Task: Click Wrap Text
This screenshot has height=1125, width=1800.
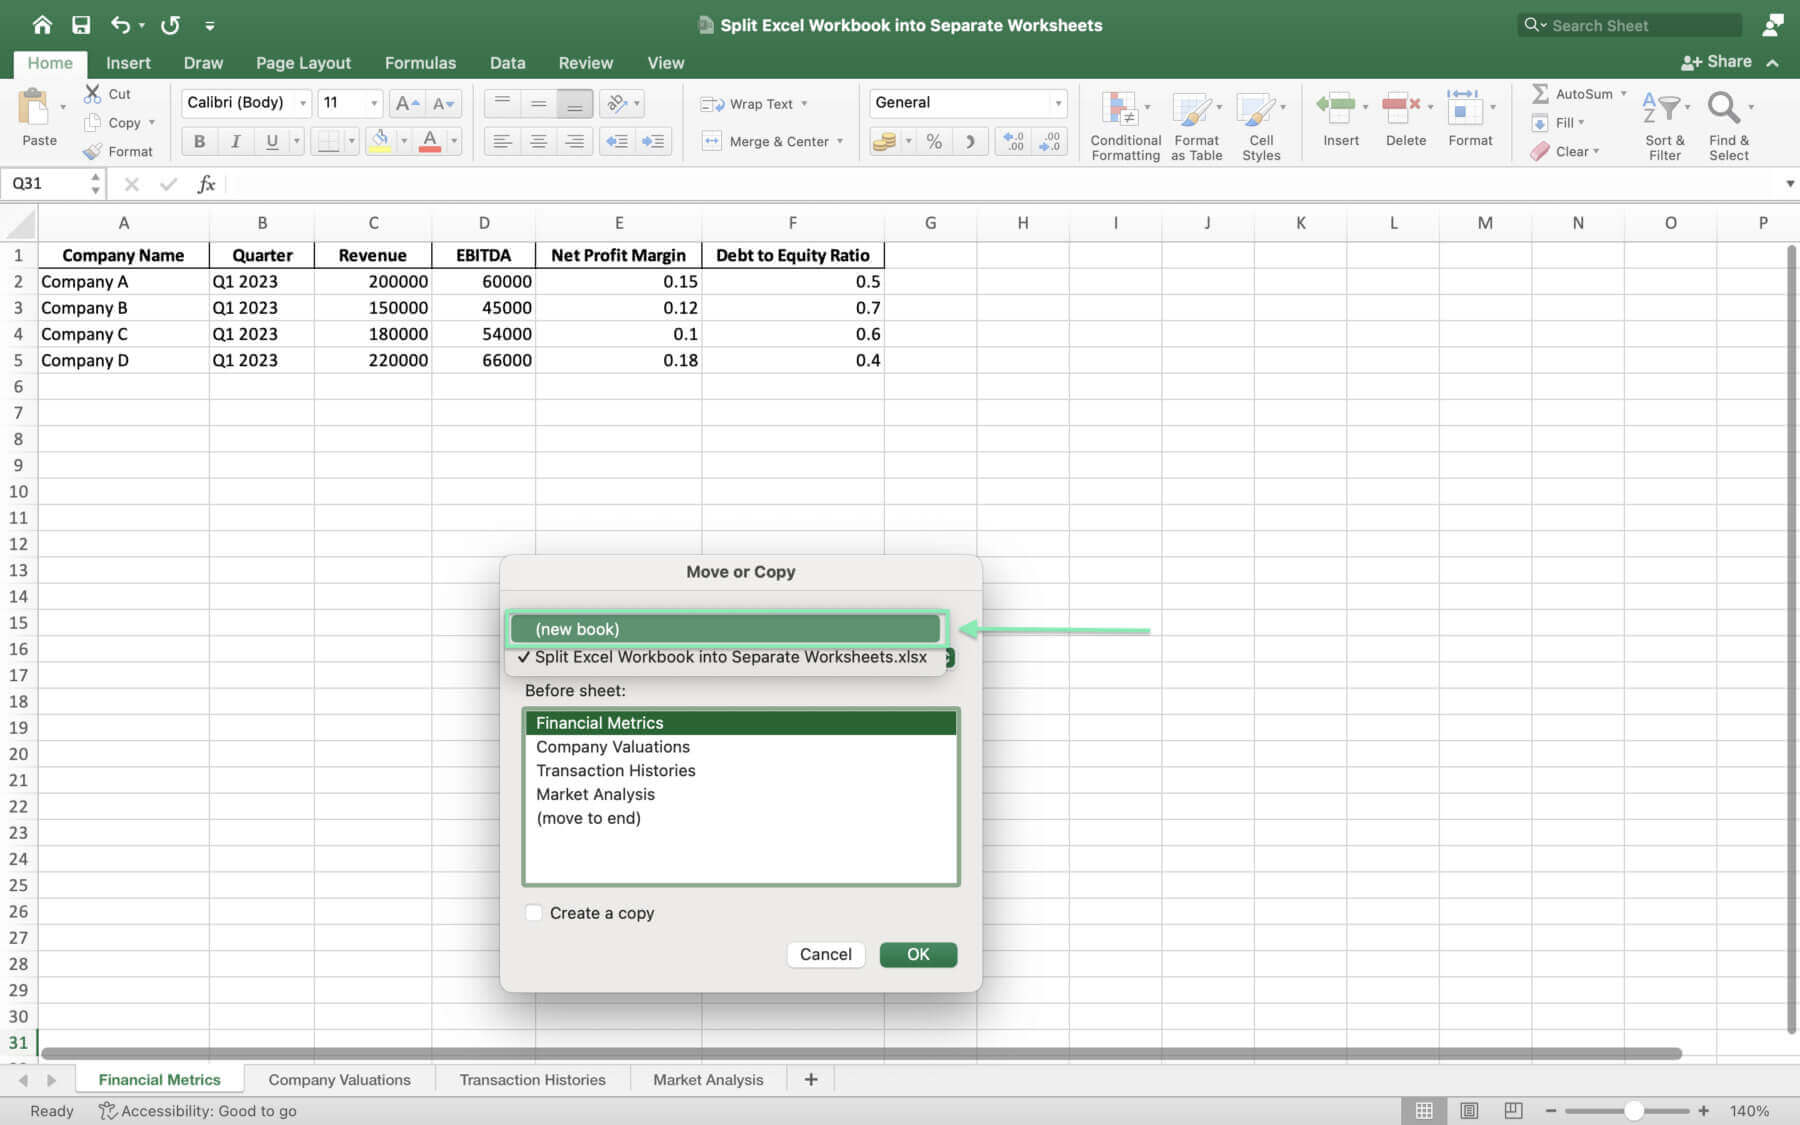Action: 755,104
